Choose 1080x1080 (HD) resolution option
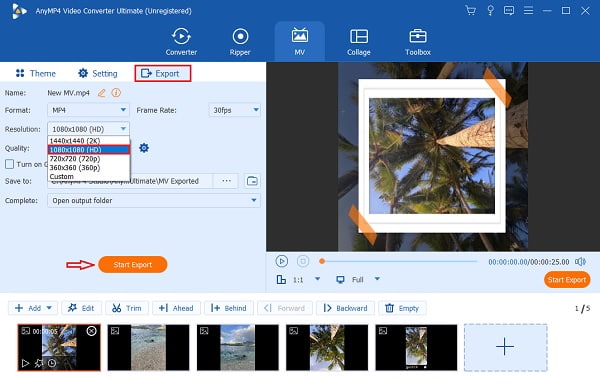This screenshot has width=600, height=390. click(88, 150)
